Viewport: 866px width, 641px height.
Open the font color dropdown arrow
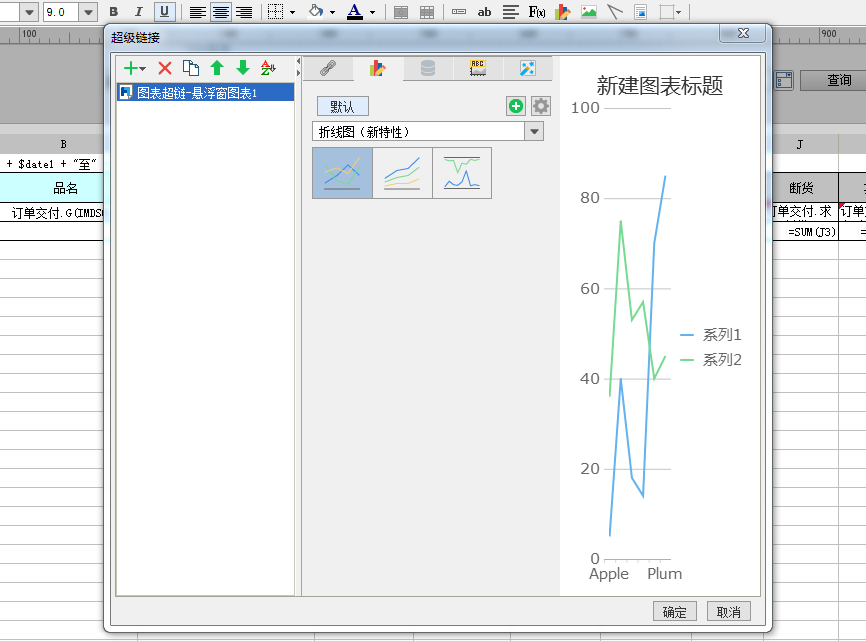(372, 12)
